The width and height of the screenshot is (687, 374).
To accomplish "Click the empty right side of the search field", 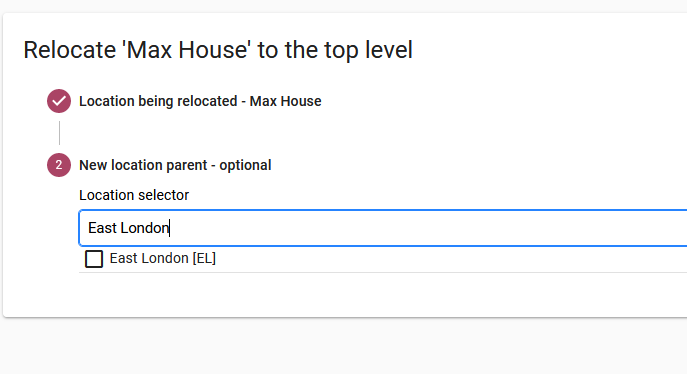I will (x=438, y=228).
